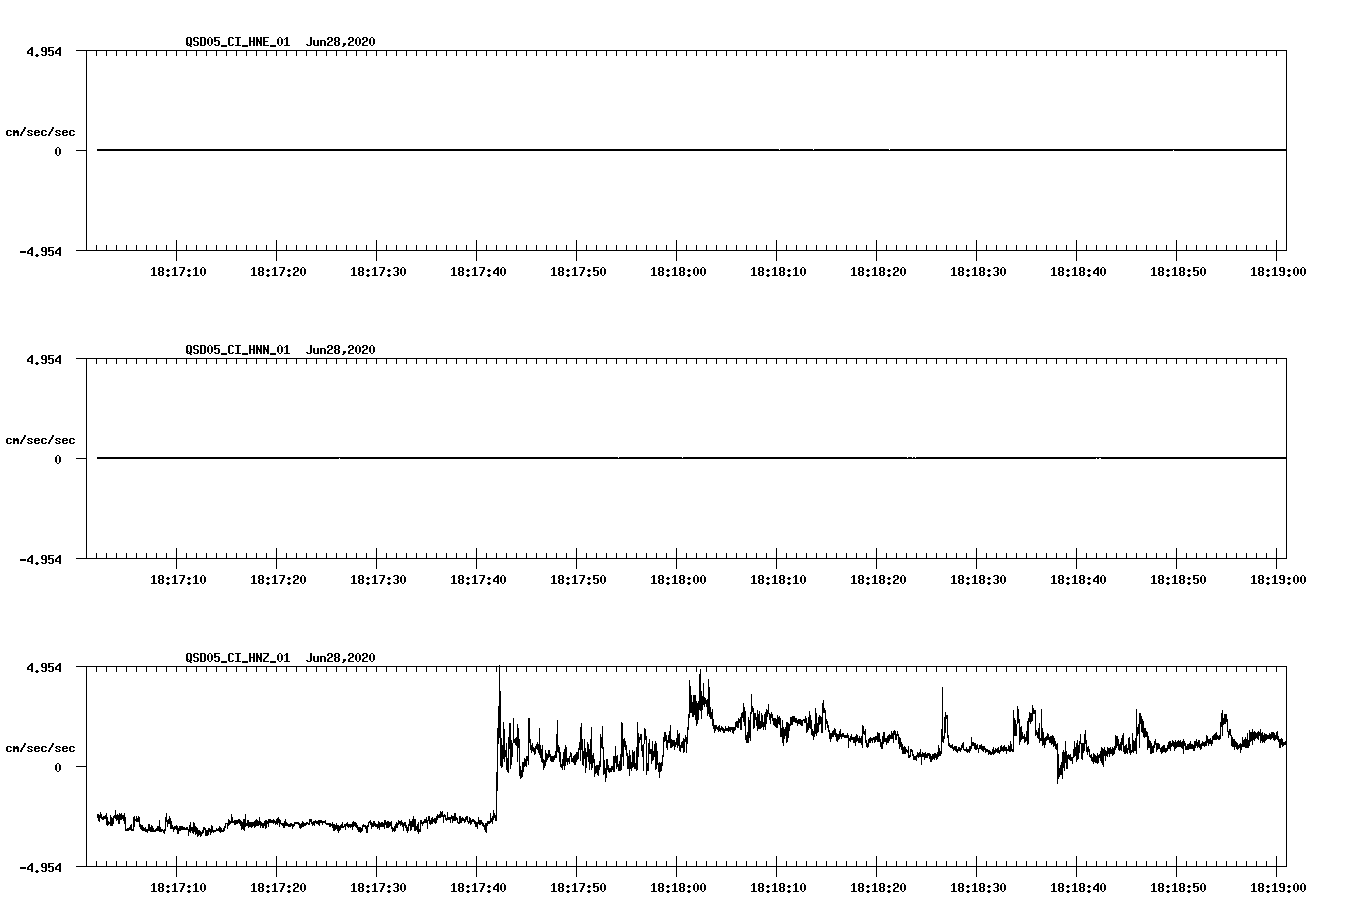Screen dimensions: 1358x924
Task: Click the 18:18:20 time label under the HNZ plot
Action: 878,887
